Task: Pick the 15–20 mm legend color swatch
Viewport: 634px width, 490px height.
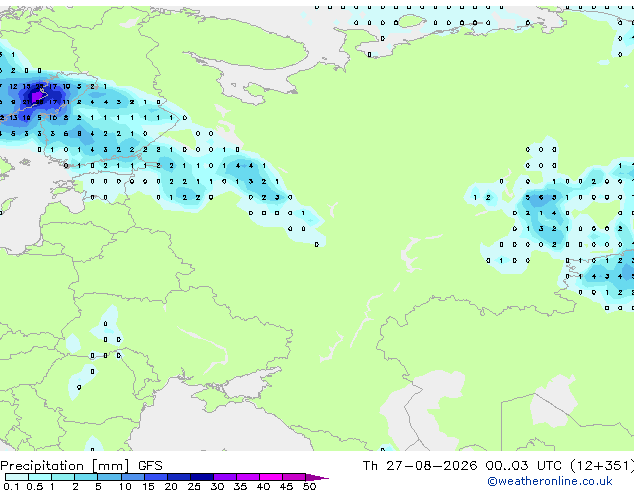Action: coord(156,477)
